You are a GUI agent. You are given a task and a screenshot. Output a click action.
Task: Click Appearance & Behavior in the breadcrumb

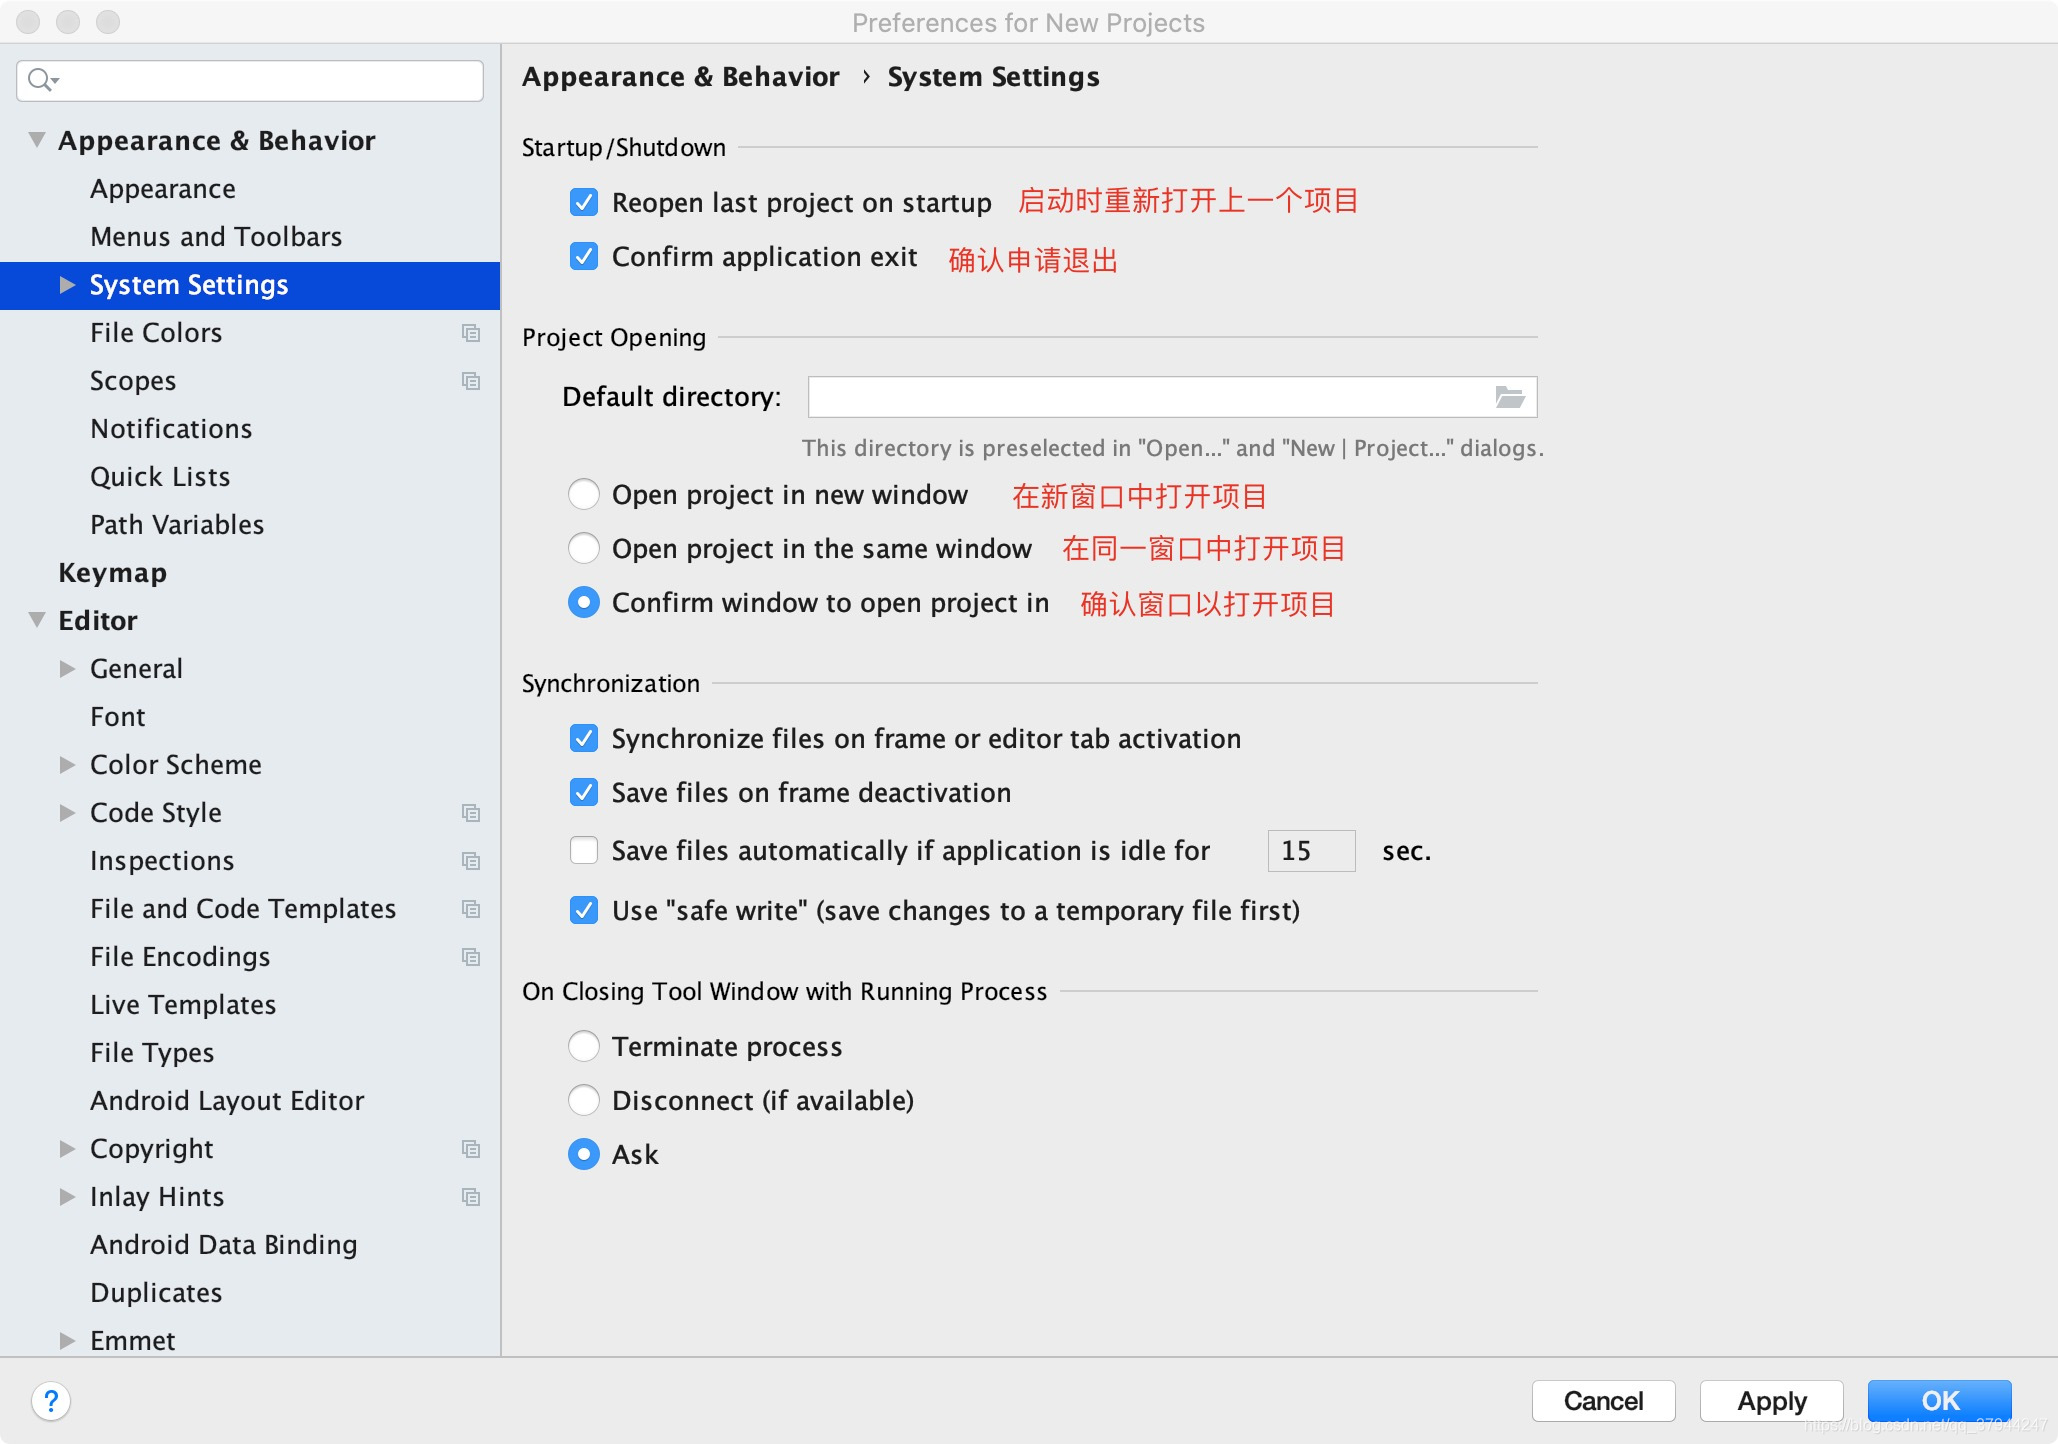pos(681,77)
